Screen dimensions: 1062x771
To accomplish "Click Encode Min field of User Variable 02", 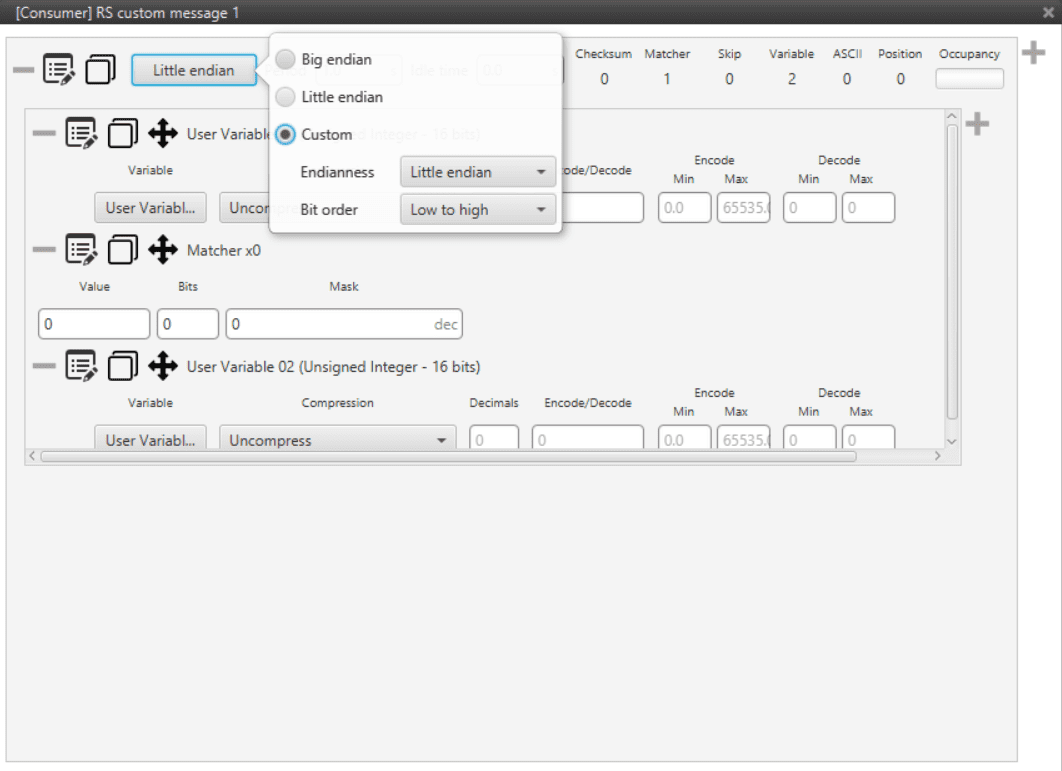I will (684, 440).
